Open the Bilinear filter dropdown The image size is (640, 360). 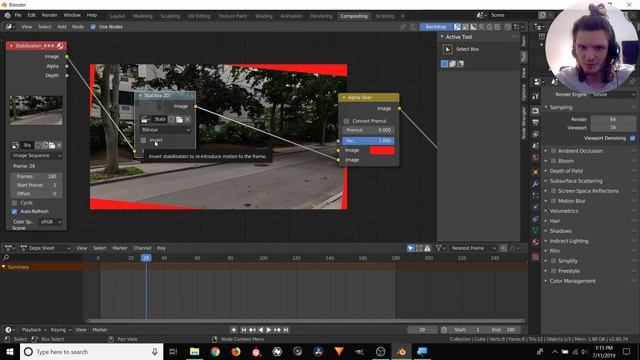[165, 130]
